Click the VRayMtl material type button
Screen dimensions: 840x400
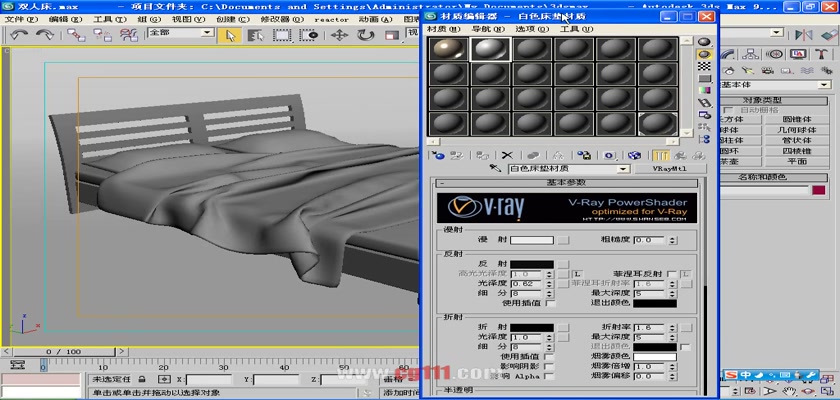click(x=670, y=169)
